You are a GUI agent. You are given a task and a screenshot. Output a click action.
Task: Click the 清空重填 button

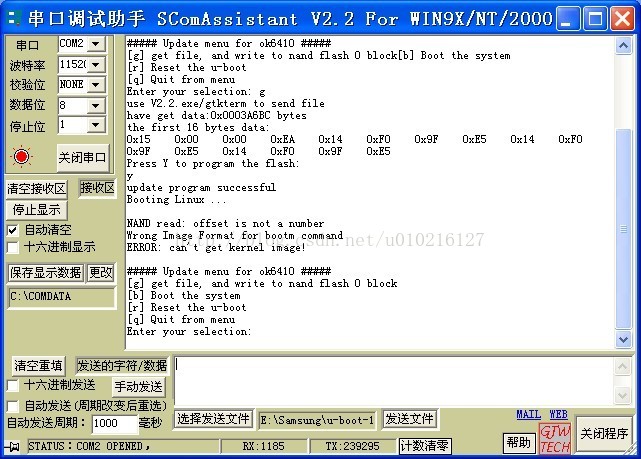tap(38, 365)
